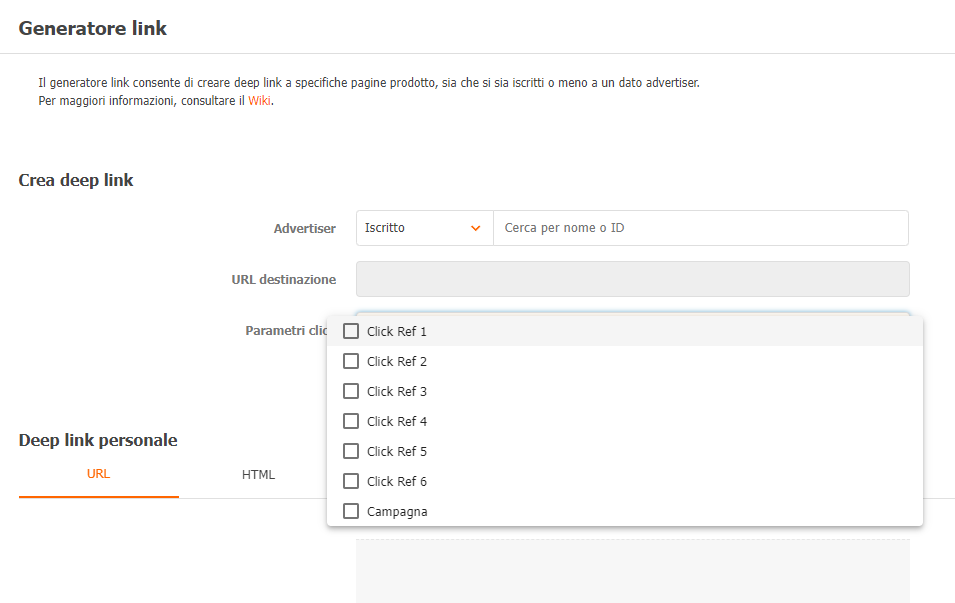Screen dimensions: 955x603
Task: Select the Click Ref 4 checkbox
Action: tap(351, 421)
